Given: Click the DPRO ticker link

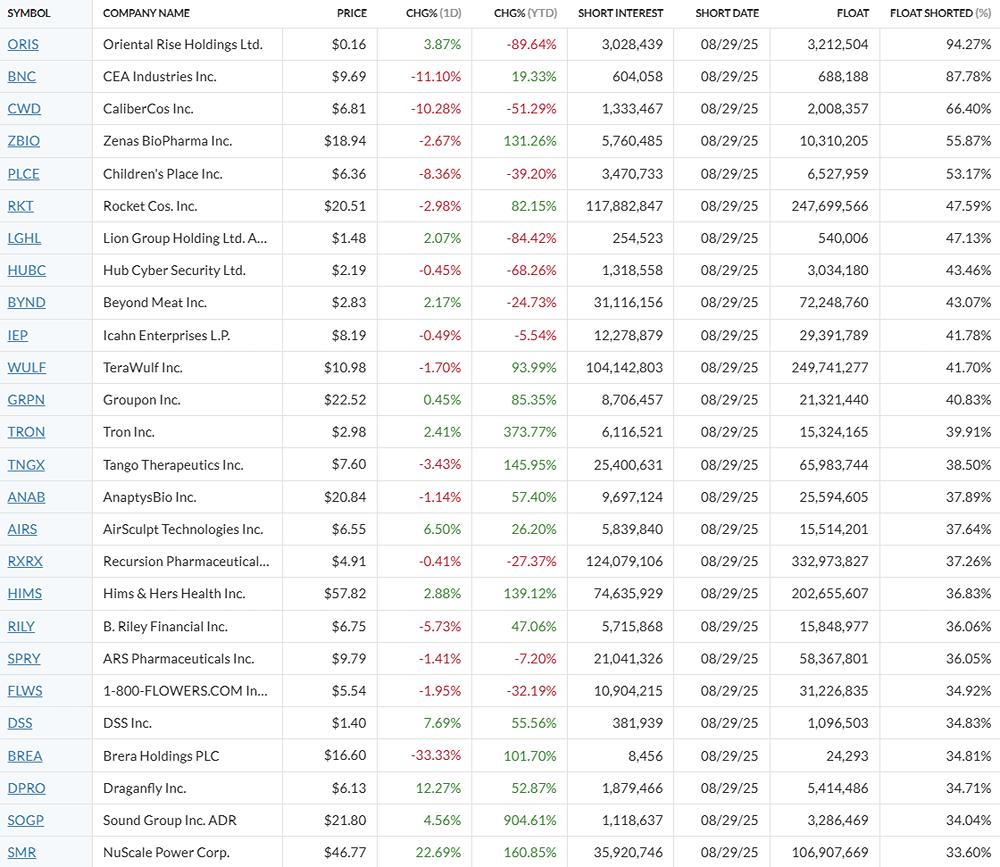Looking at the screenshot, I should pyautogui.click(x=26, y=788).
